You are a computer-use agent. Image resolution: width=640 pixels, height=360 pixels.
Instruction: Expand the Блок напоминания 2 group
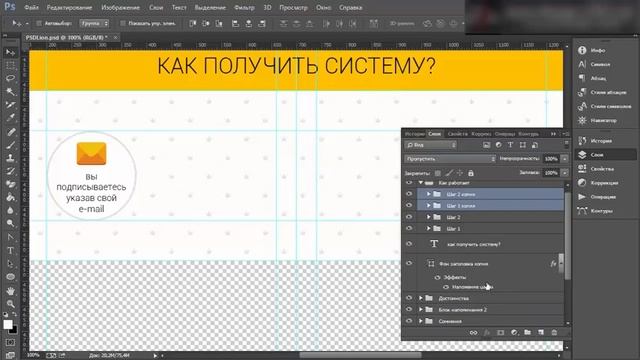(421, 310)
